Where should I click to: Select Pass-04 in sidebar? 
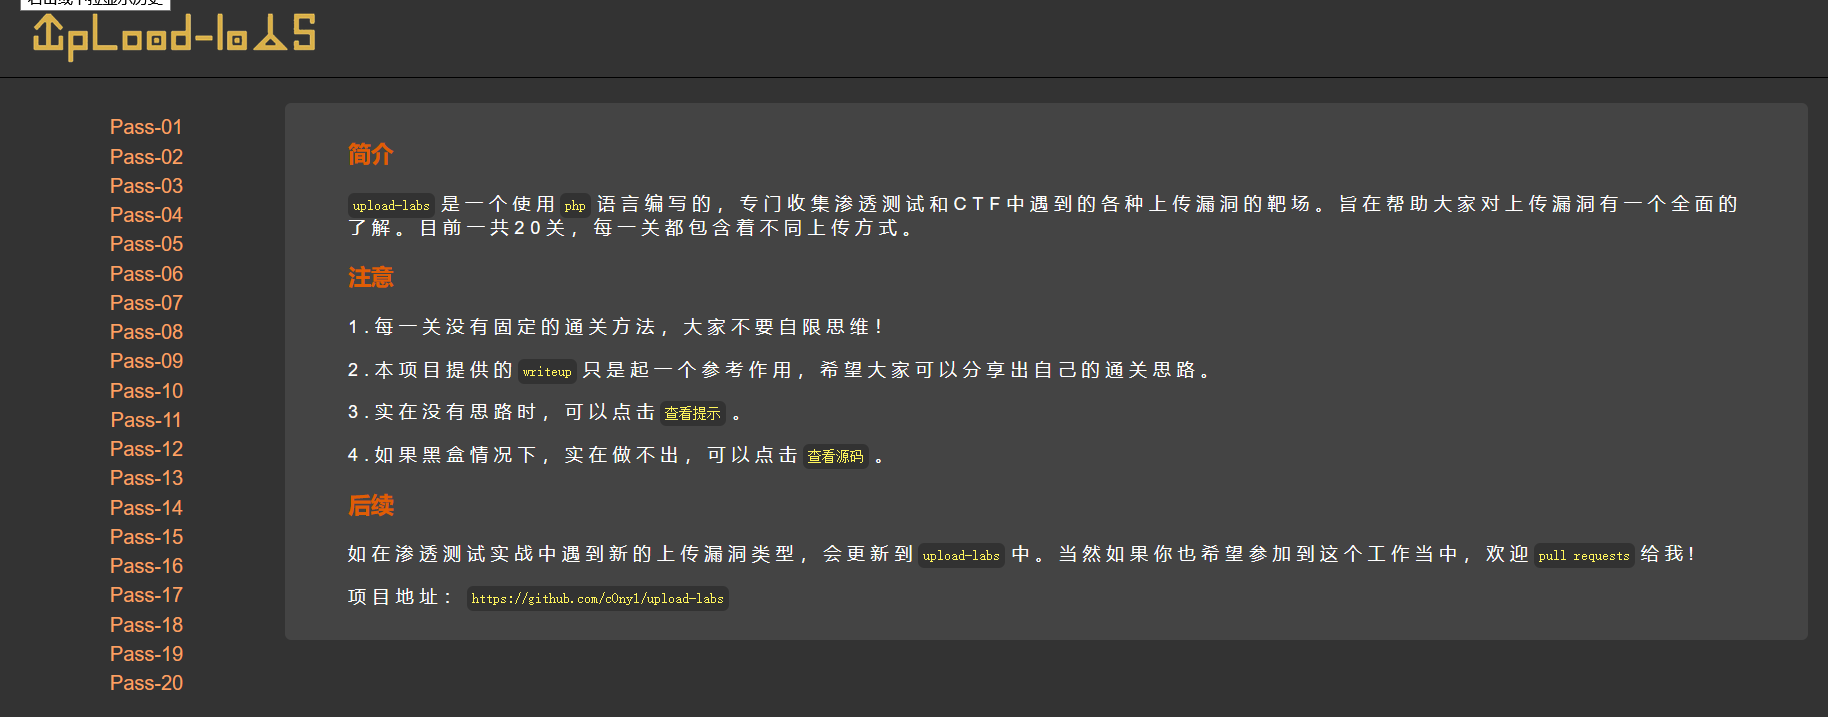146,215
